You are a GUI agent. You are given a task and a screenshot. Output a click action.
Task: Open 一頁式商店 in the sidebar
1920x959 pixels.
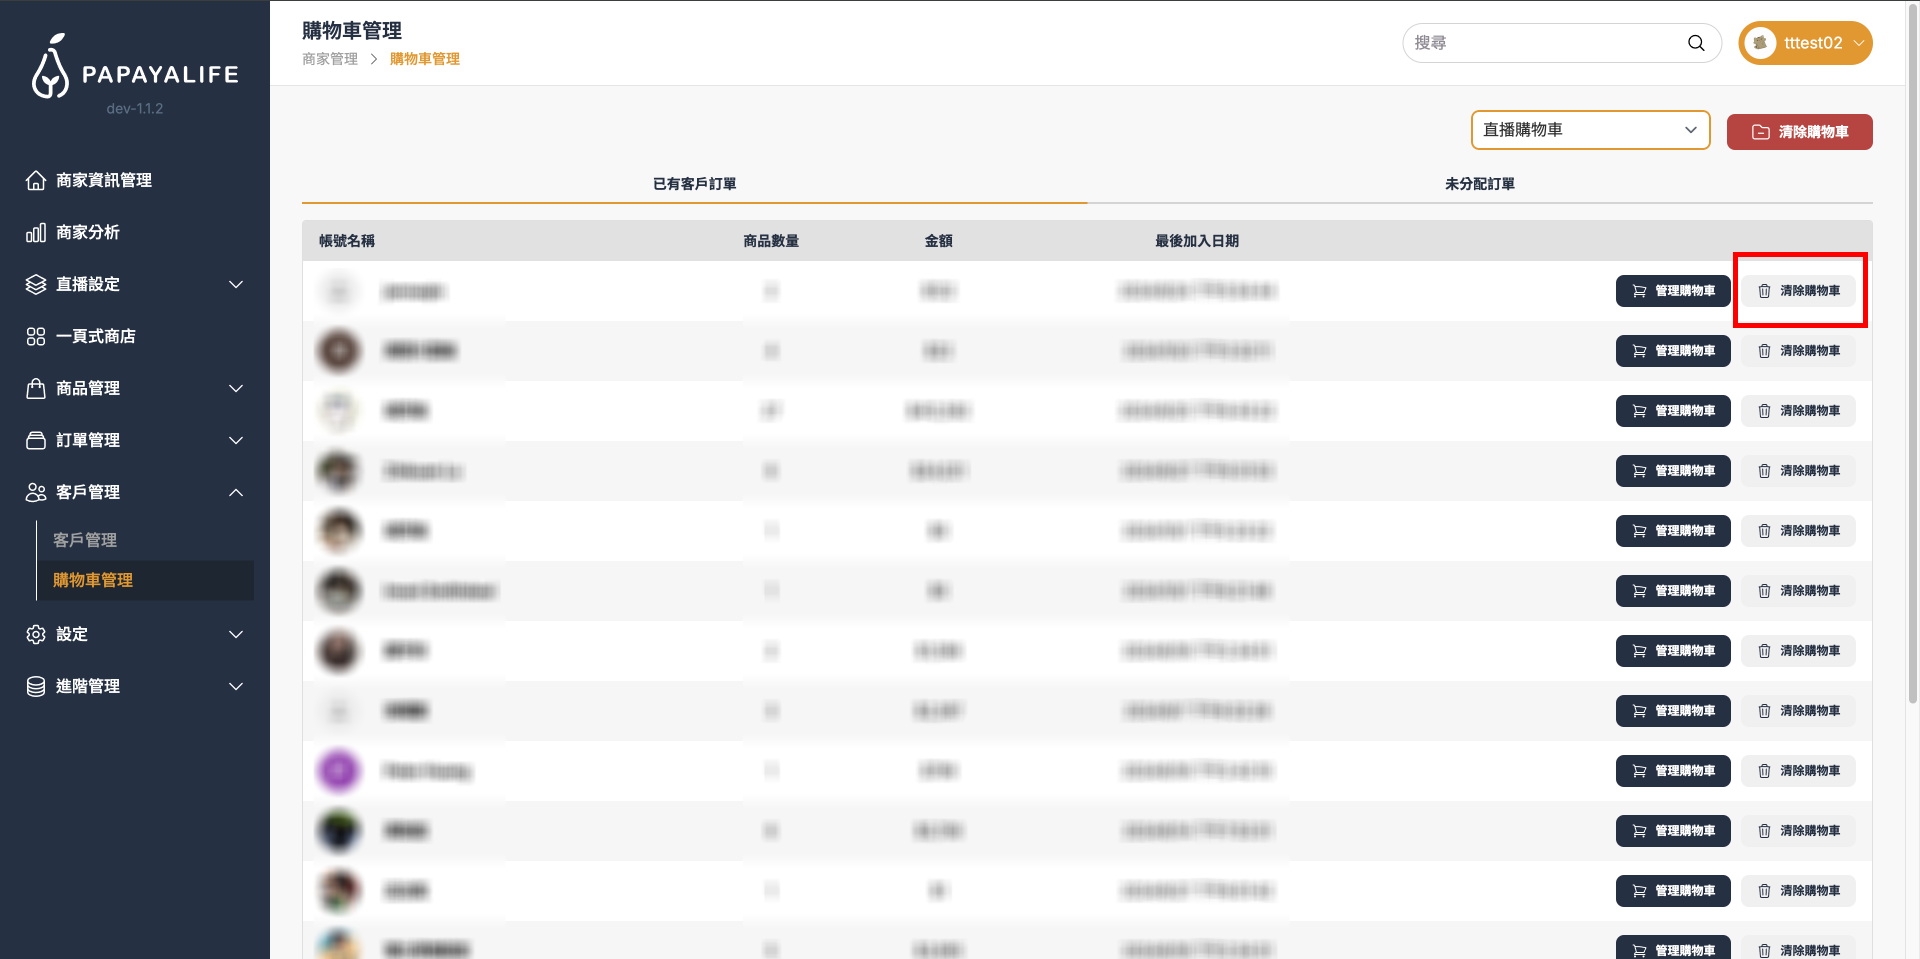click(96, 336)
